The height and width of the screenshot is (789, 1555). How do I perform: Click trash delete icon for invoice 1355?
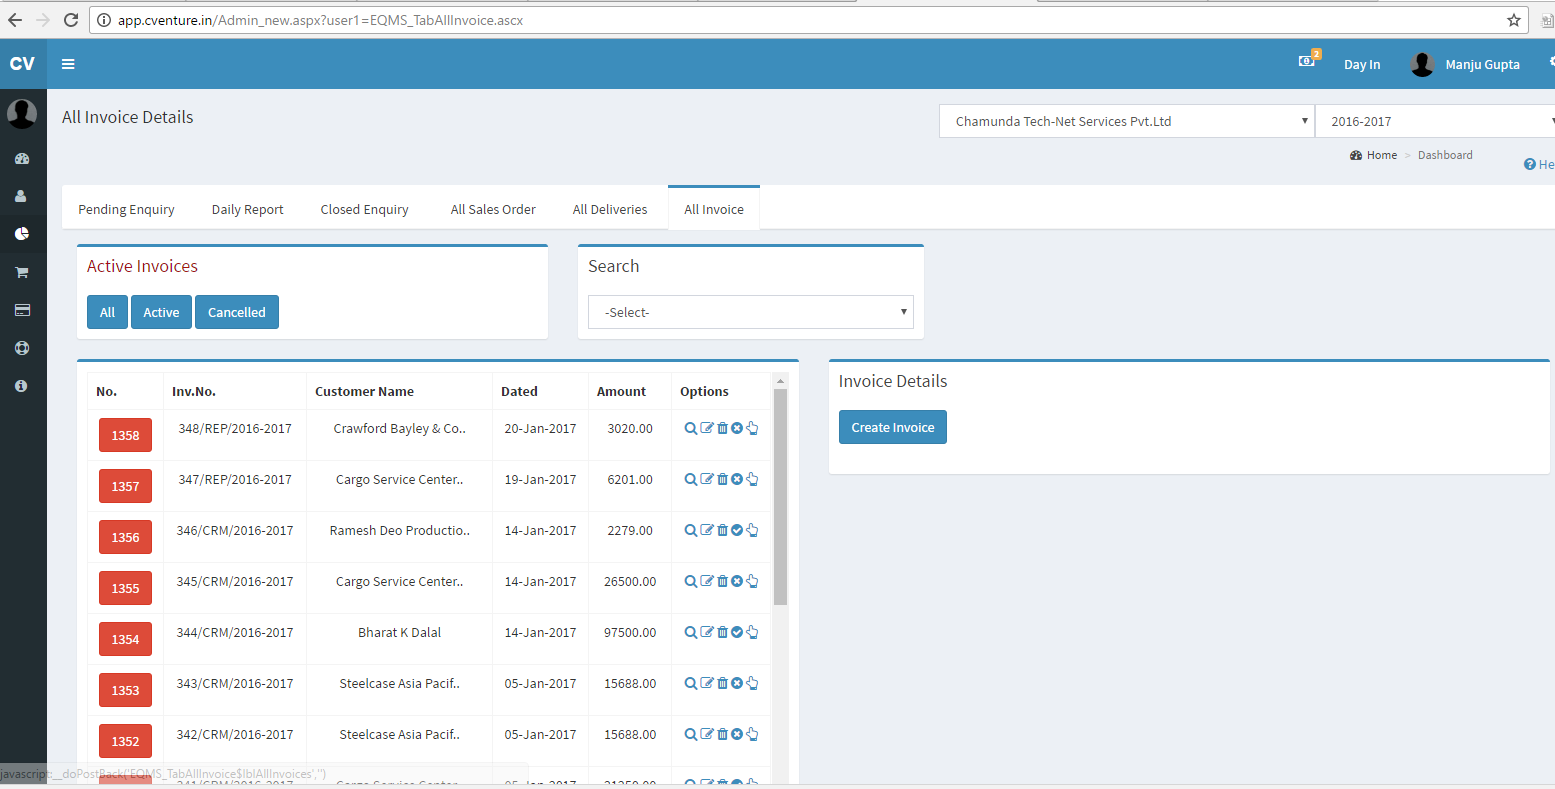722,581
